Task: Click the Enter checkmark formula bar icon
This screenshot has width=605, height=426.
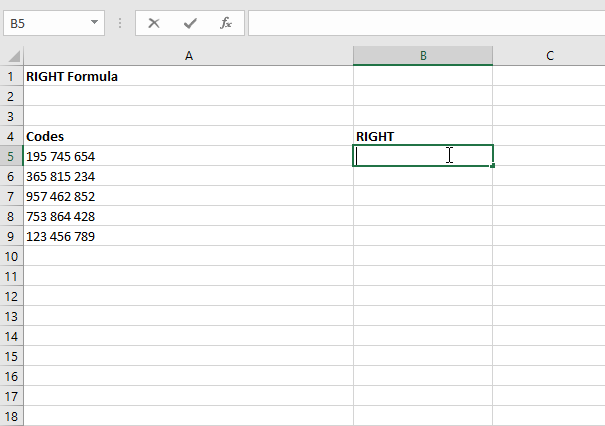Action: tap(190, 22)
